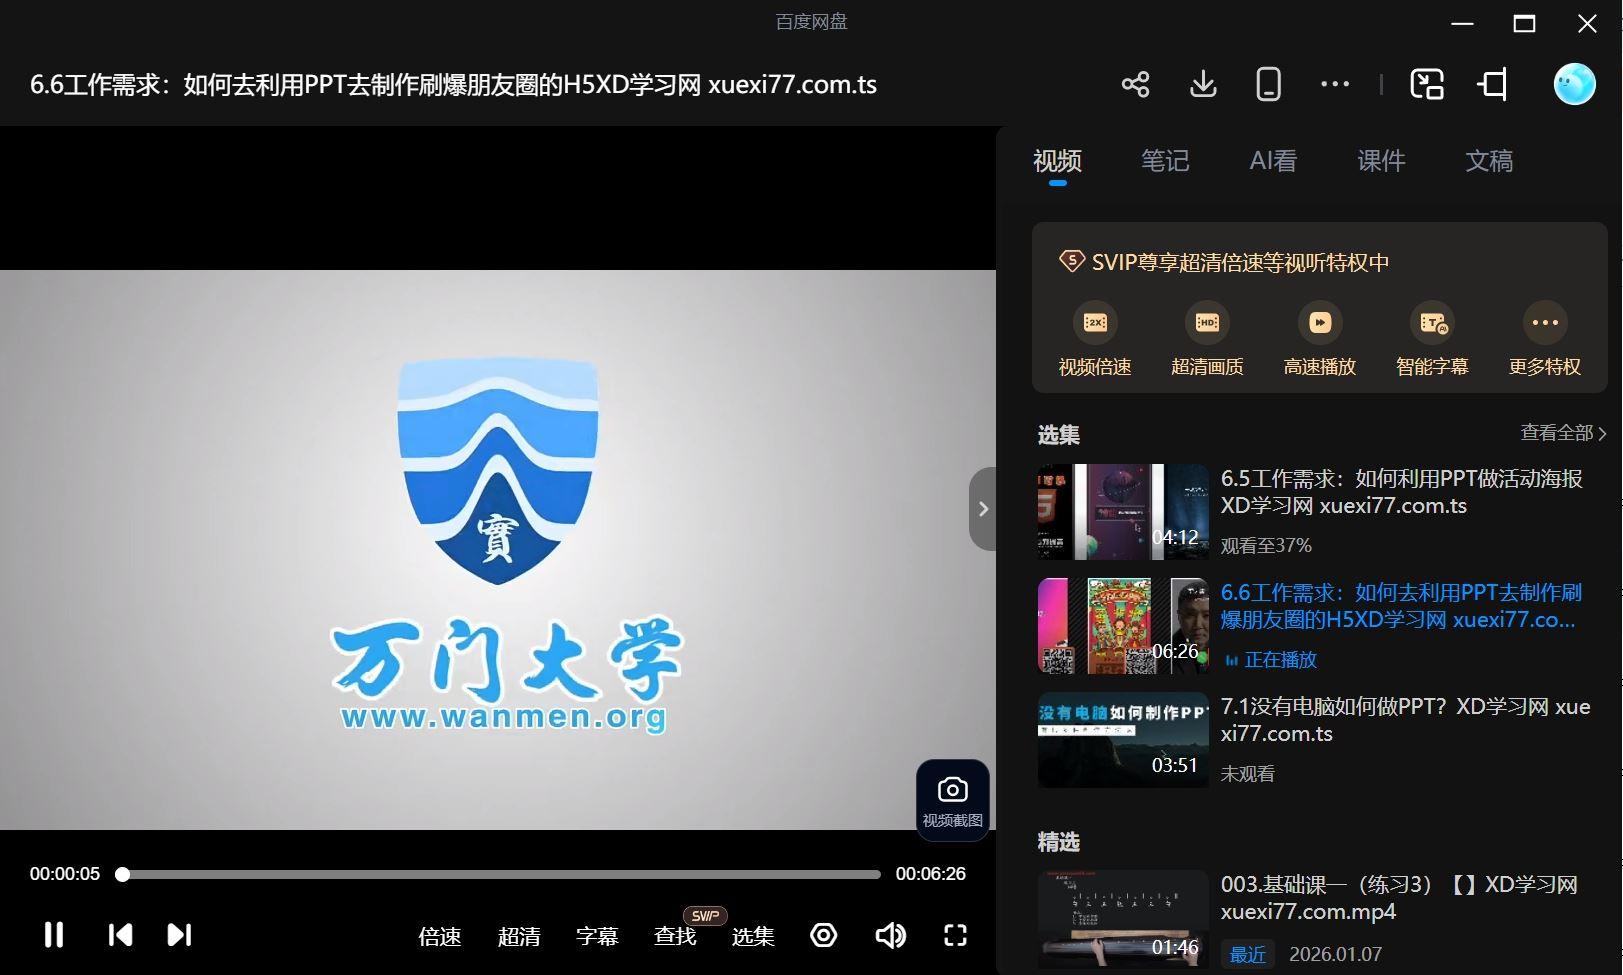The height and width of the screenshot is (975, 1623).
Task: Click the transfer-to-phone icon
Action: (x=1267, y=84)
